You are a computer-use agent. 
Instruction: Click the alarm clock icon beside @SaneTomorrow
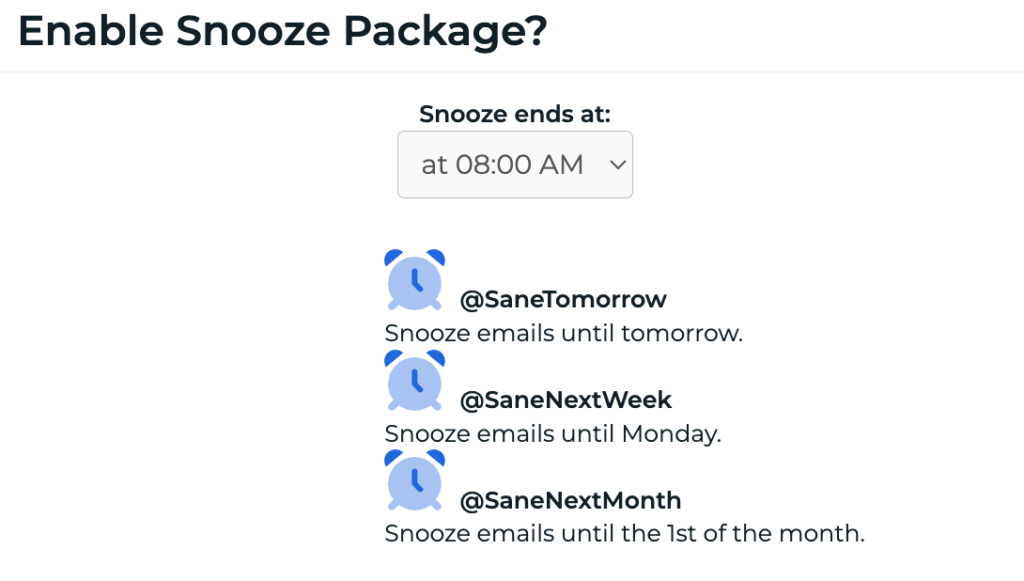[415, 280]
